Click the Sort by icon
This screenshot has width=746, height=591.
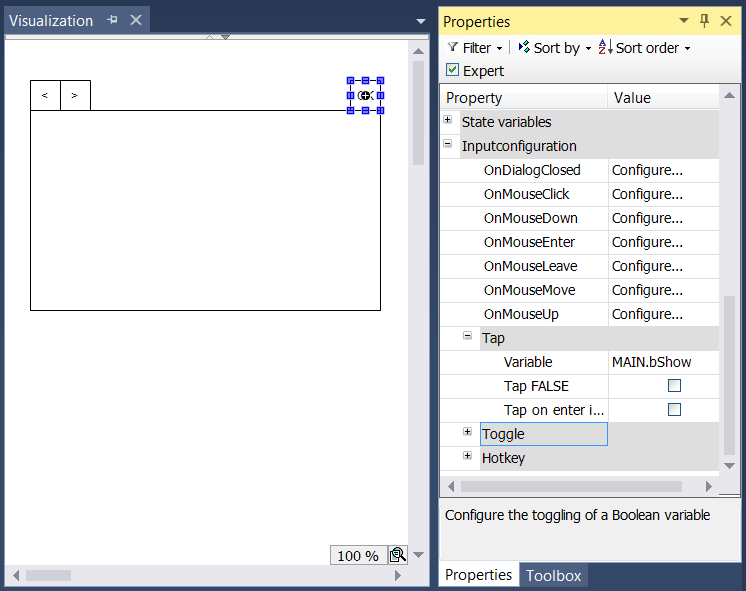(524, 47)
